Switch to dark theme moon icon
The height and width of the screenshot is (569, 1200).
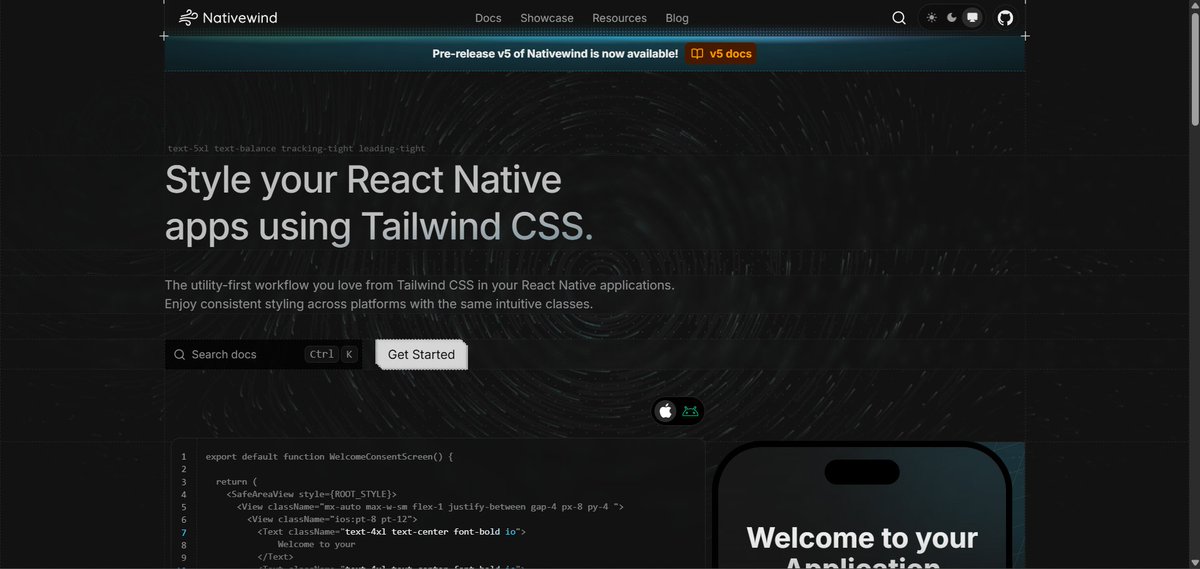coord(952,18)
